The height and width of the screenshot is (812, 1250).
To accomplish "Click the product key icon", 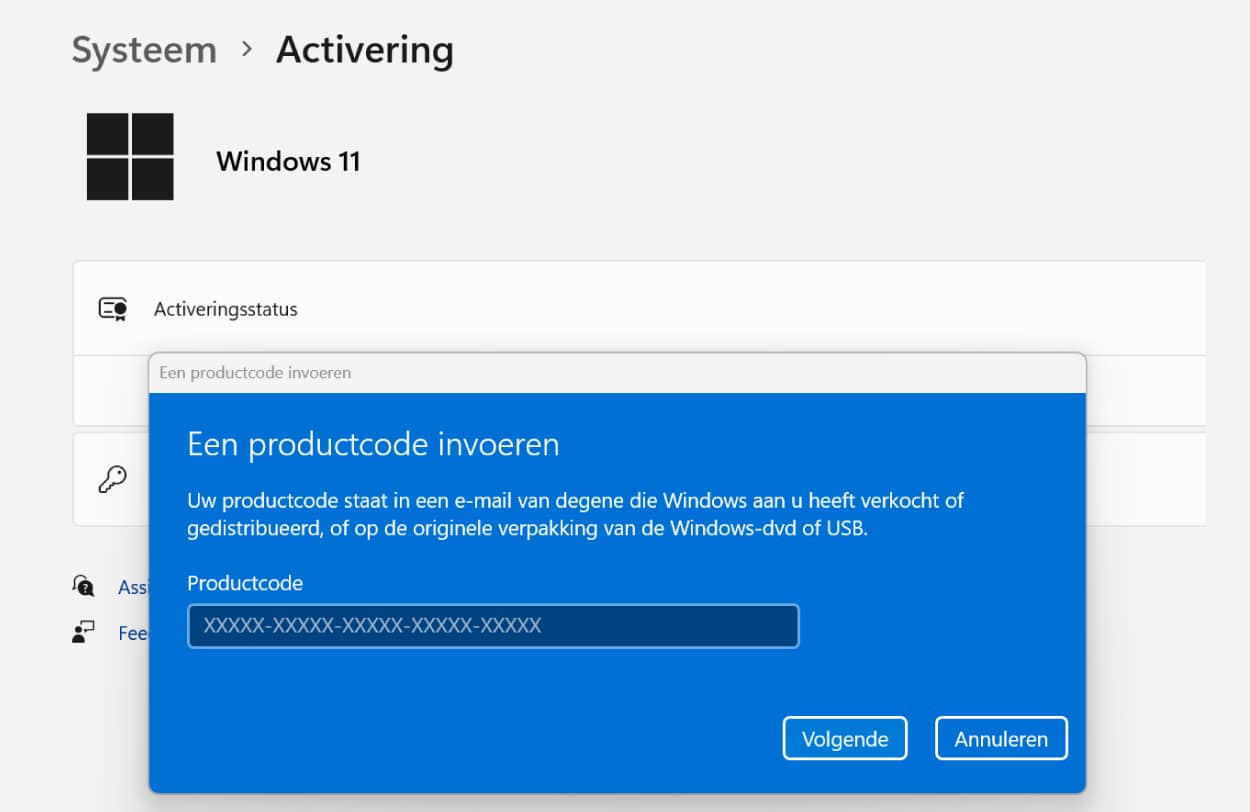I will (x=112, y=479).
